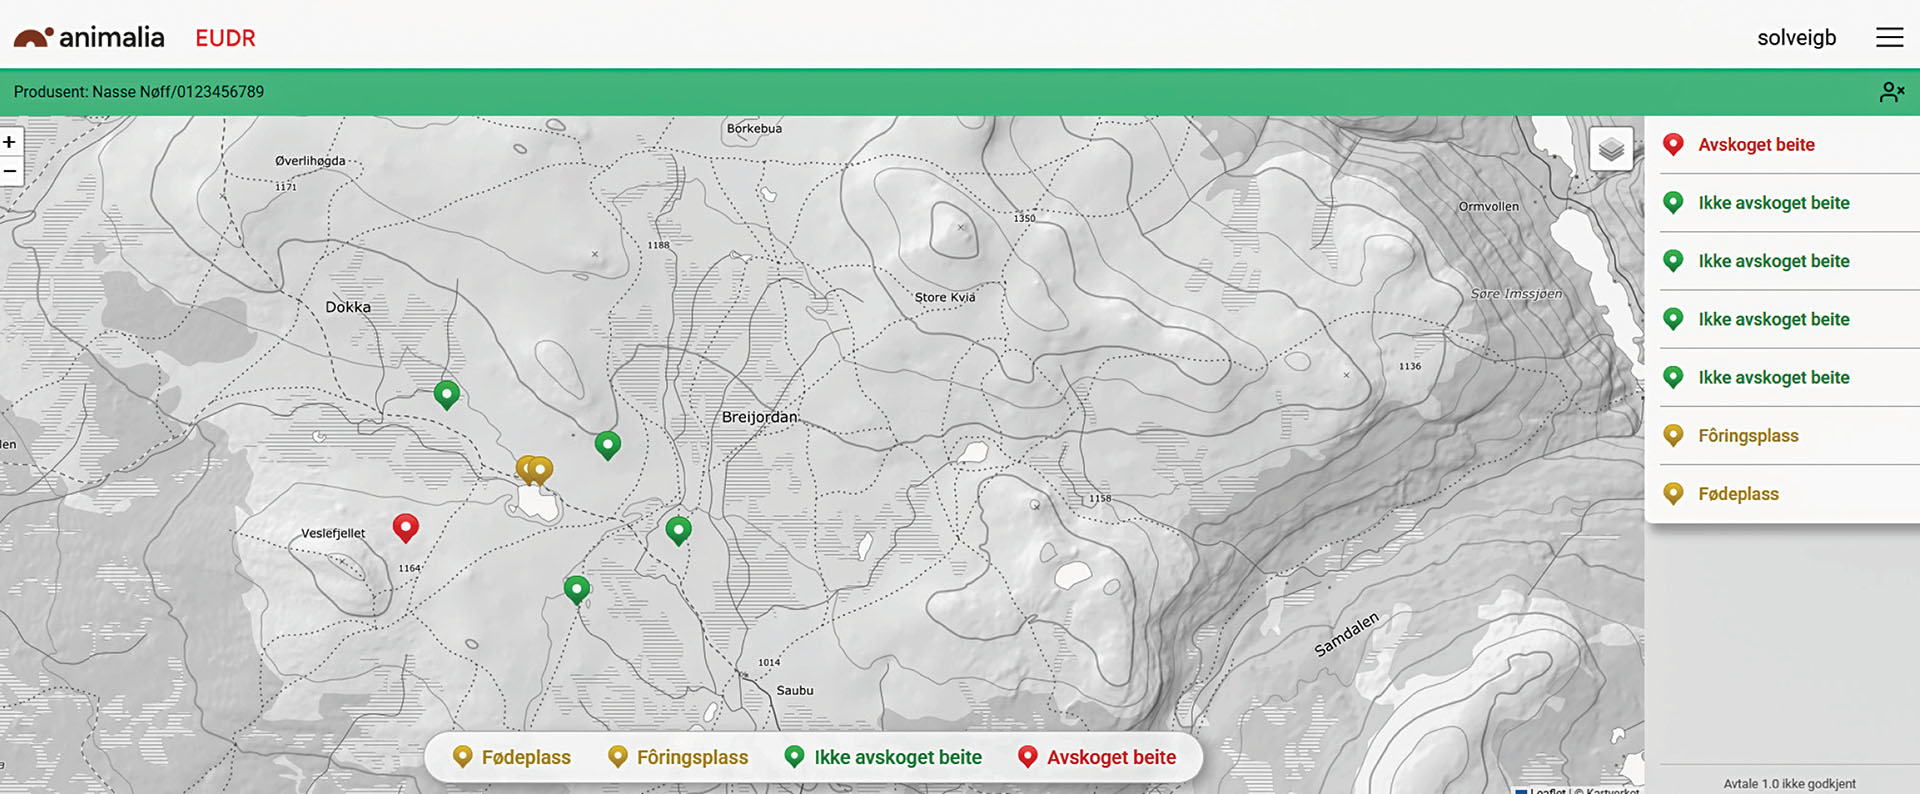Click the animalia logo
The width and height of the screenshot is (1920, 794).
click(89, 38)
